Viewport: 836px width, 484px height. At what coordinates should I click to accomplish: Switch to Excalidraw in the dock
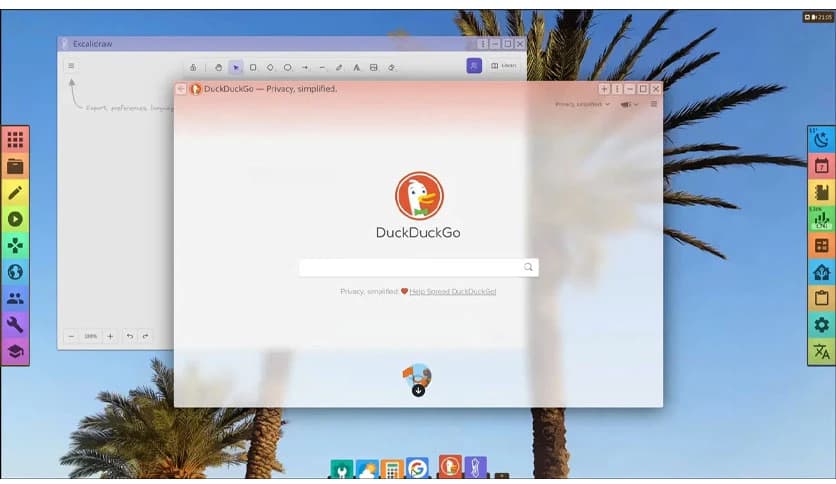pyautogui.click(x=476, y=467)
